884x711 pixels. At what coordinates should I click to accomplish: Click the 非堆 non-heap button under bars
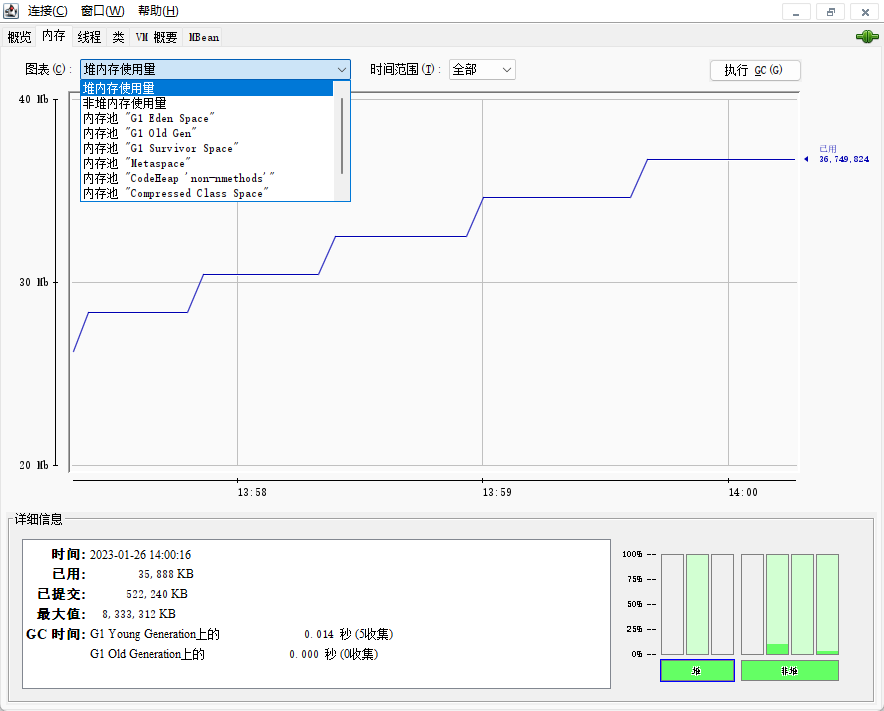[x=789, y=670]
